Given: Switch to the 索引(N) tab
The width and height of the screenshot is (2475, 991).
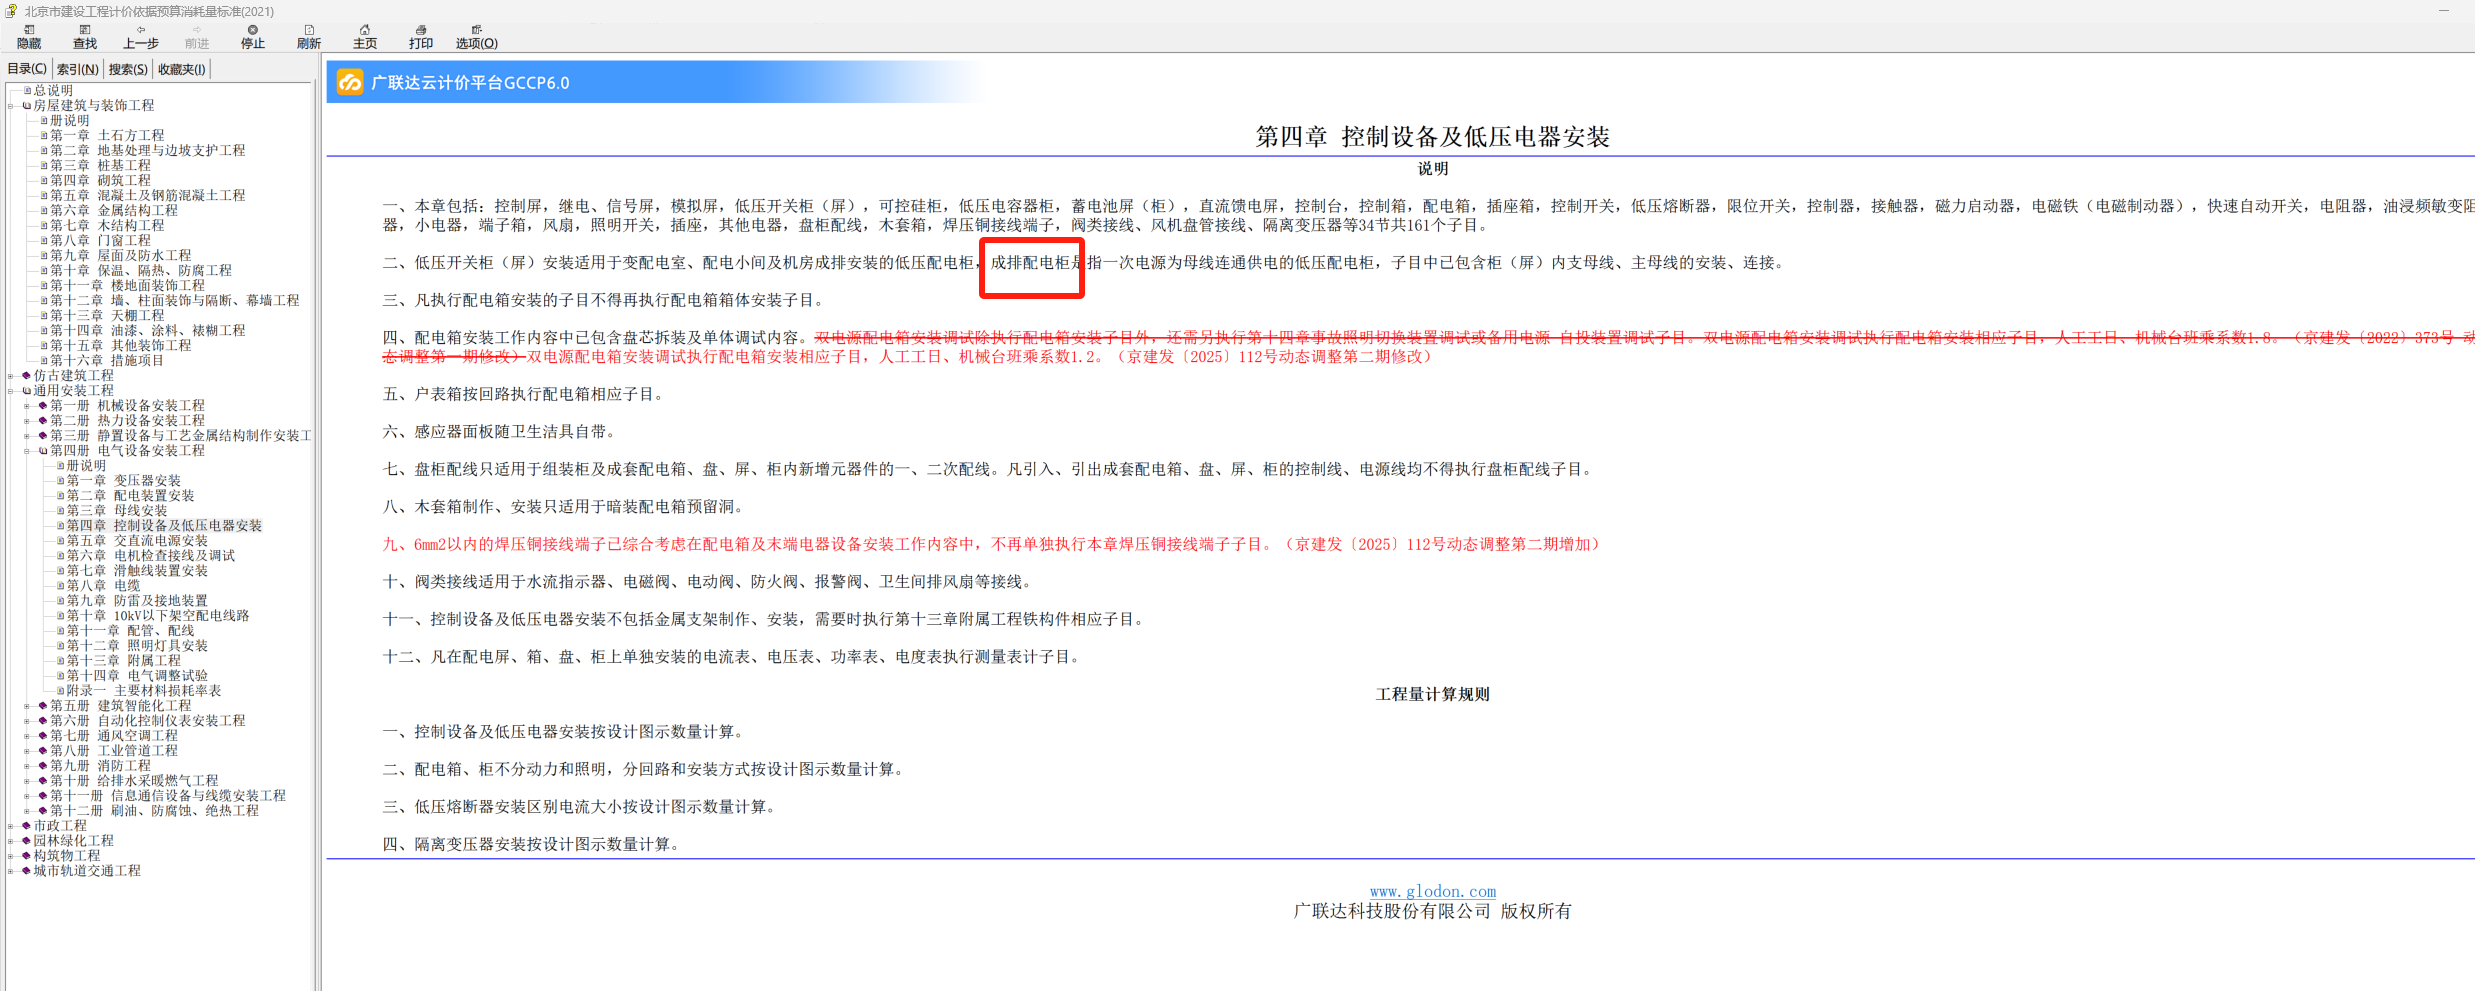Looking at the screenshot, I should tap(77, 69).
